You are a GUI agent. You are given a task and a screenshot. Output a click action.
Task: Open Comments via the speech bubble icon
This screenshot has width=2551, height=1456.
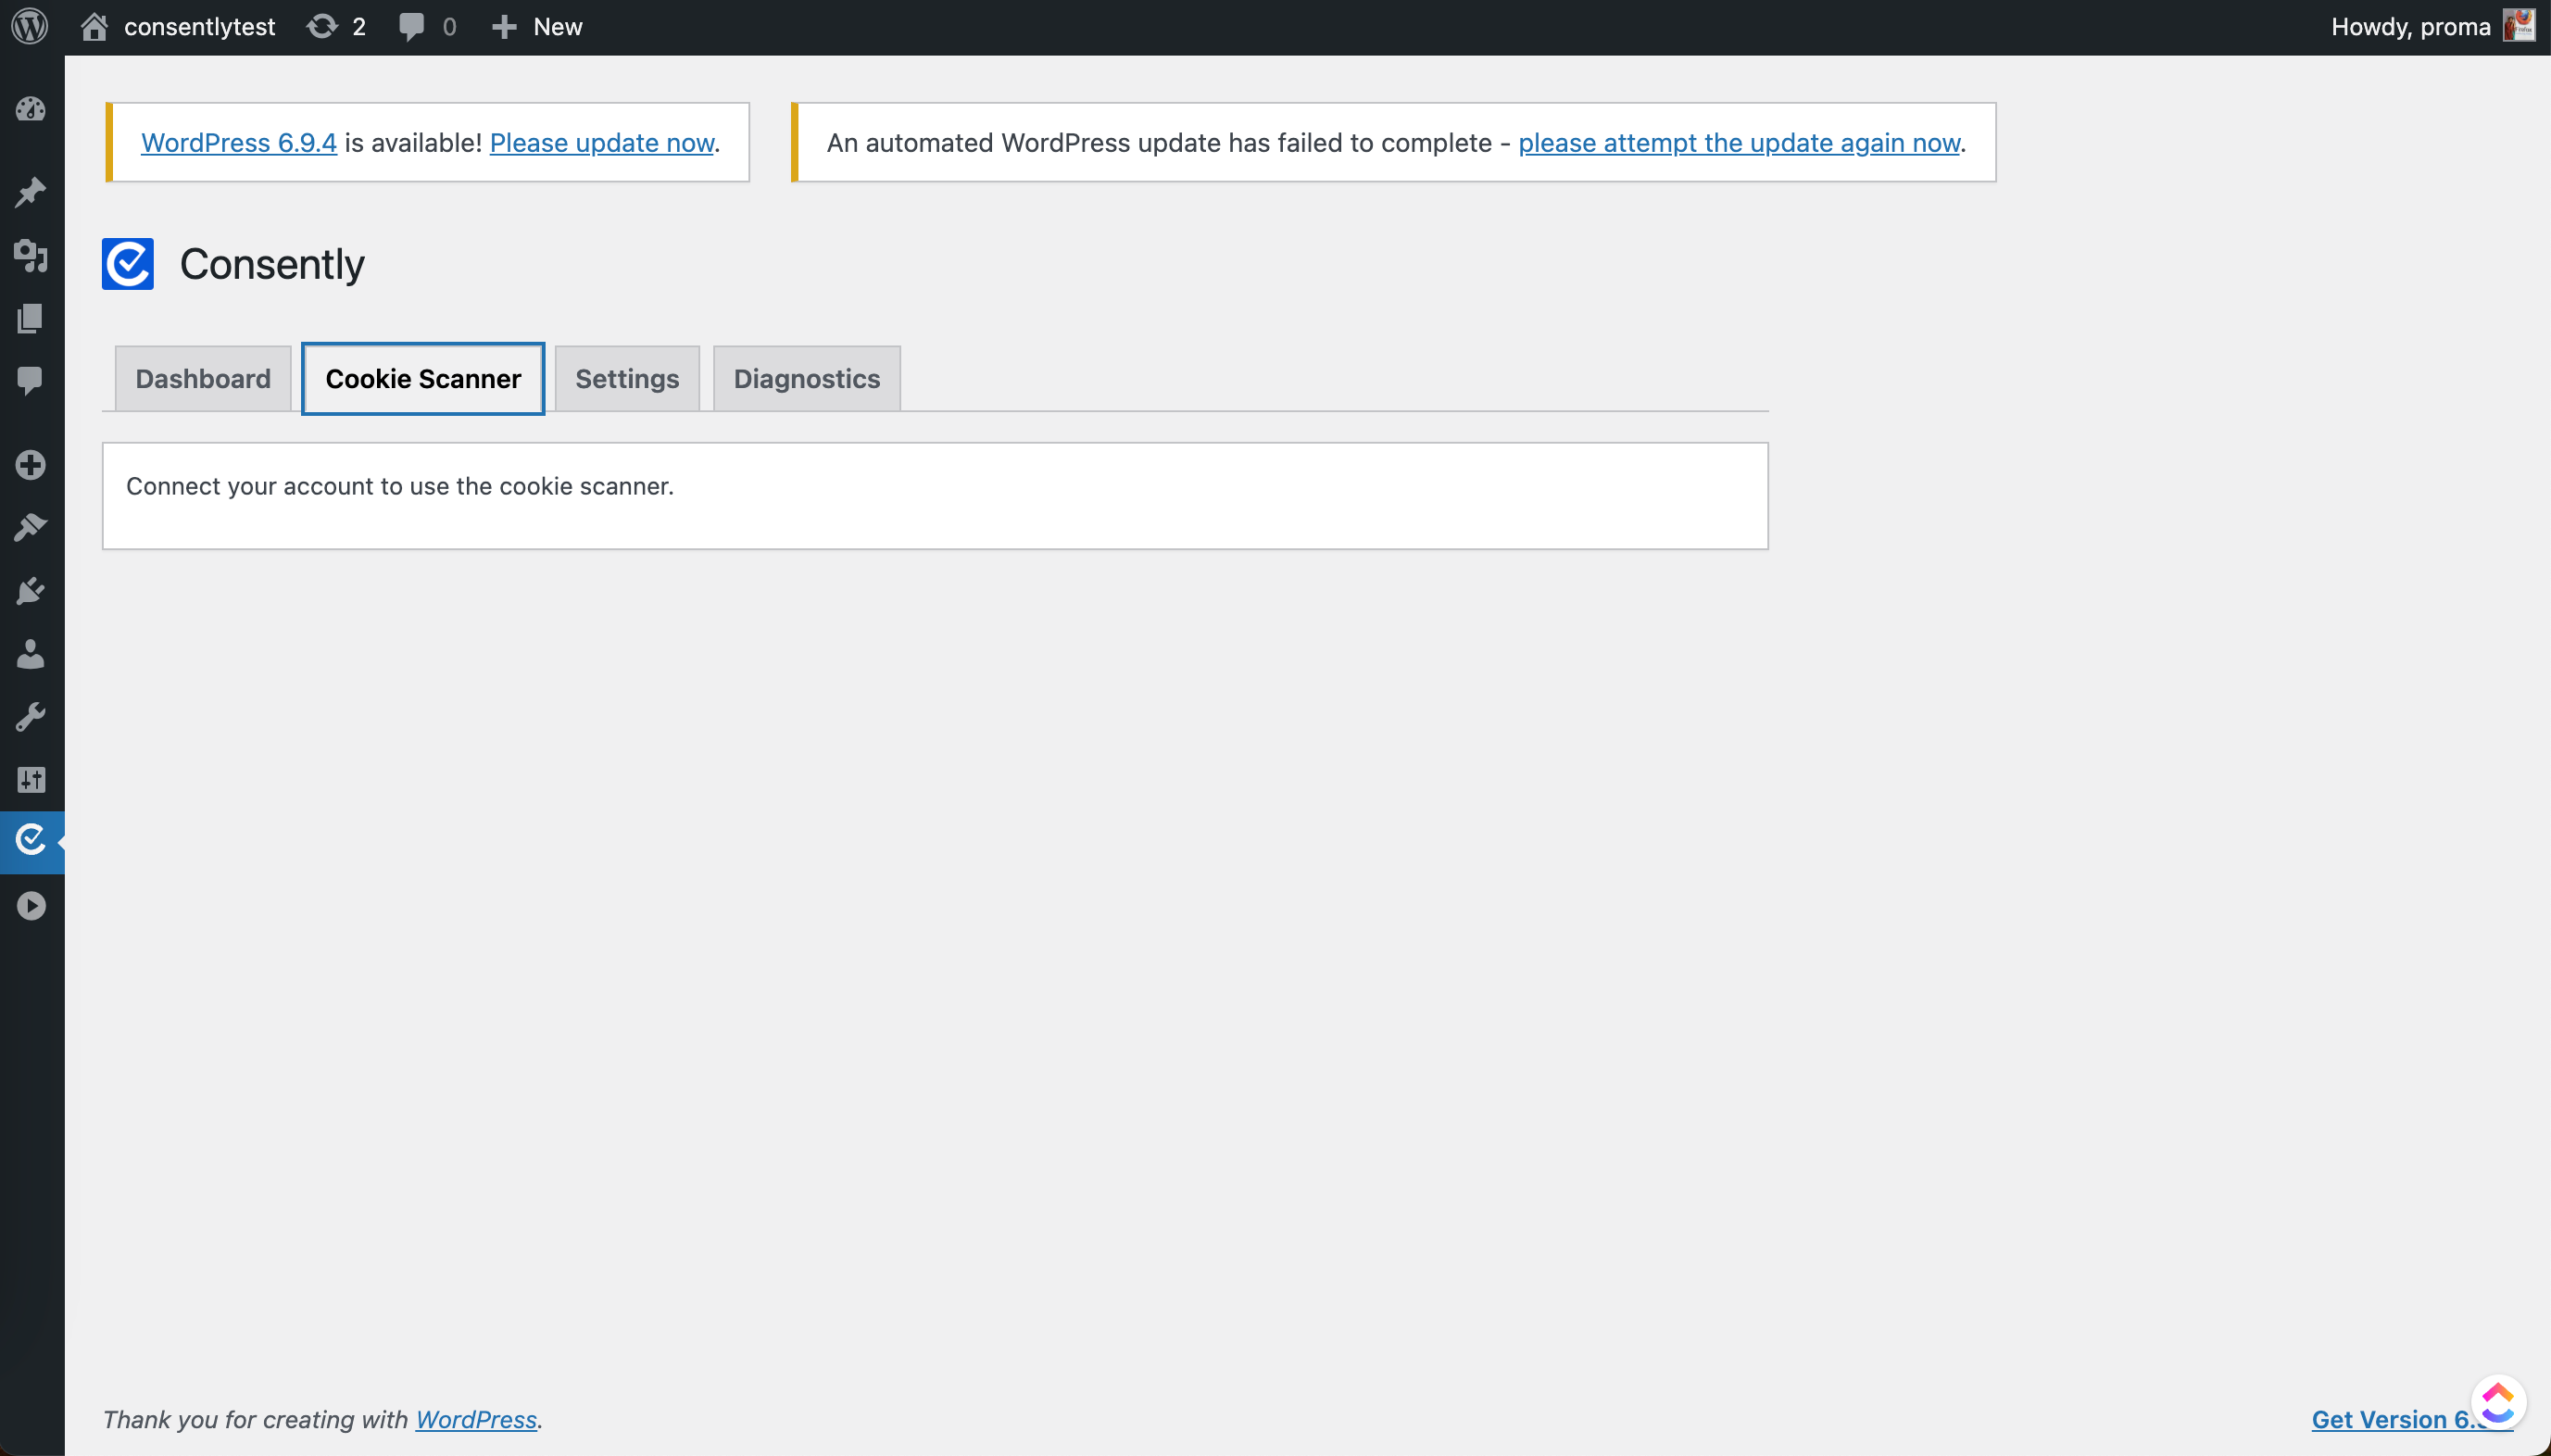pos(31,382)
